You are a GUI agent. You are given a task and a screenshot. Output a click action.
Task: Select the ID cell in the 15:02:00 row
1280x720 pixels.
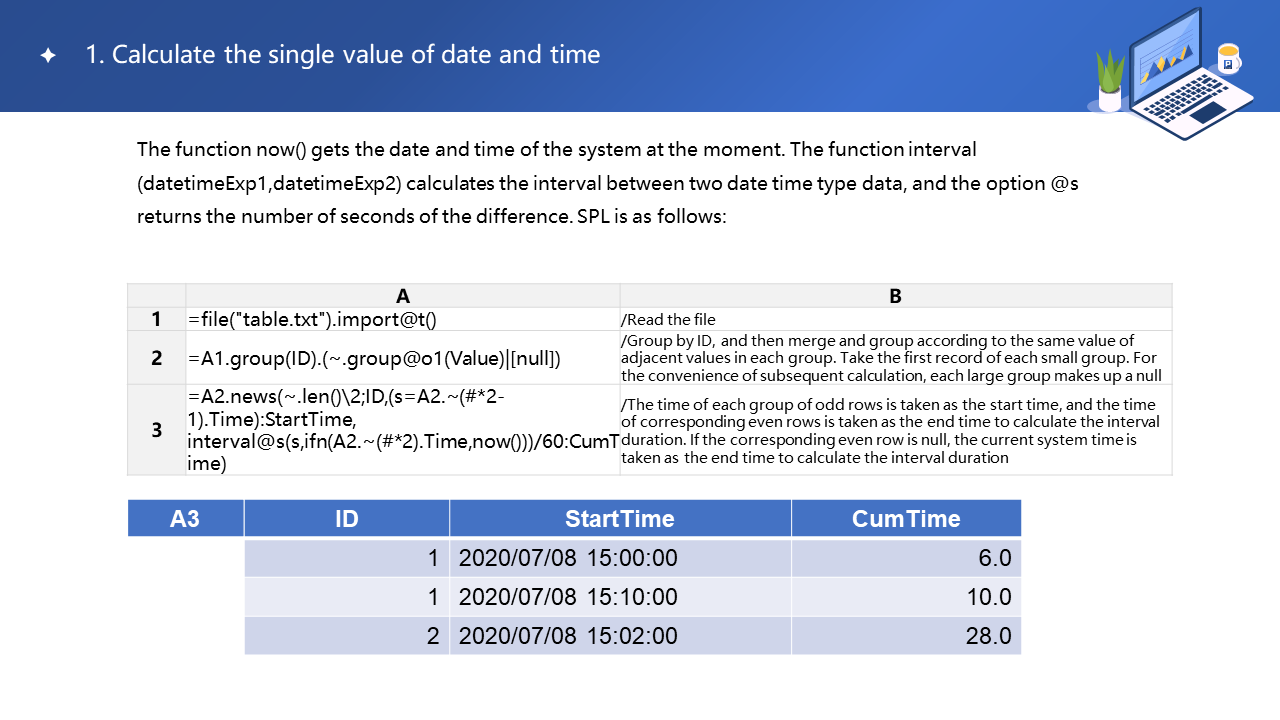pyautogui.click(x=347, y=635)
